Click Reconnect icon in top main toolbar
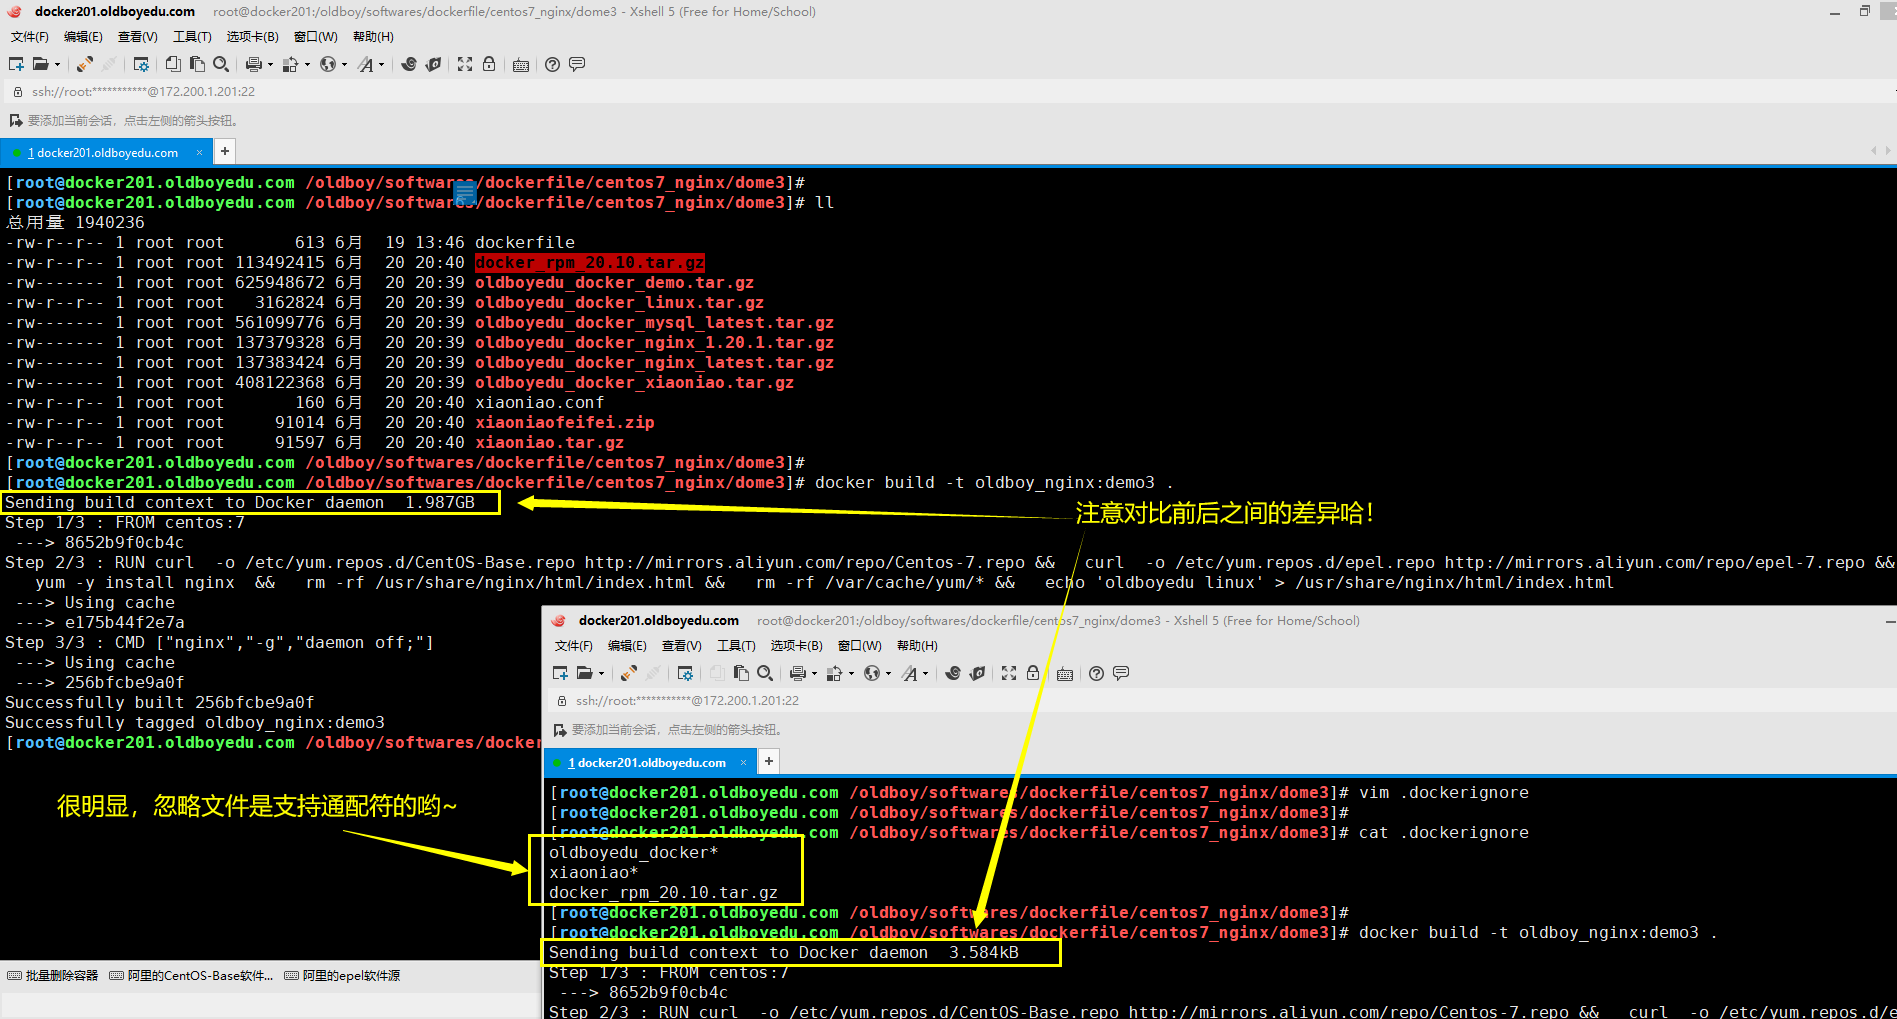 85,64
